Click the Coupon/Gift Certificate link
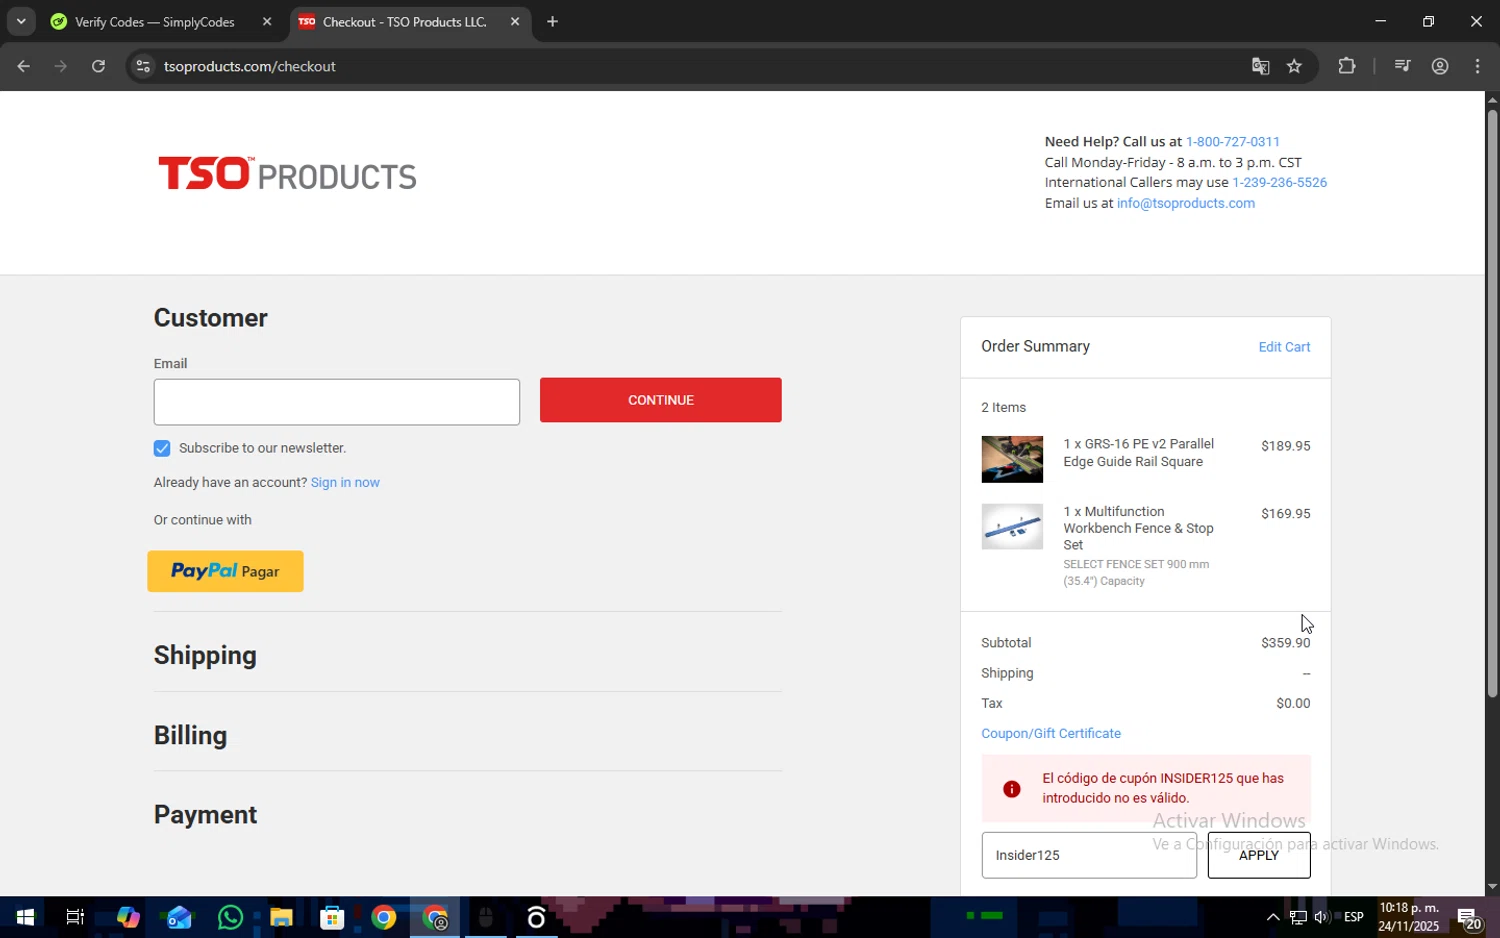Screen dimensions: 1500x938 (x=1051, y=733)
